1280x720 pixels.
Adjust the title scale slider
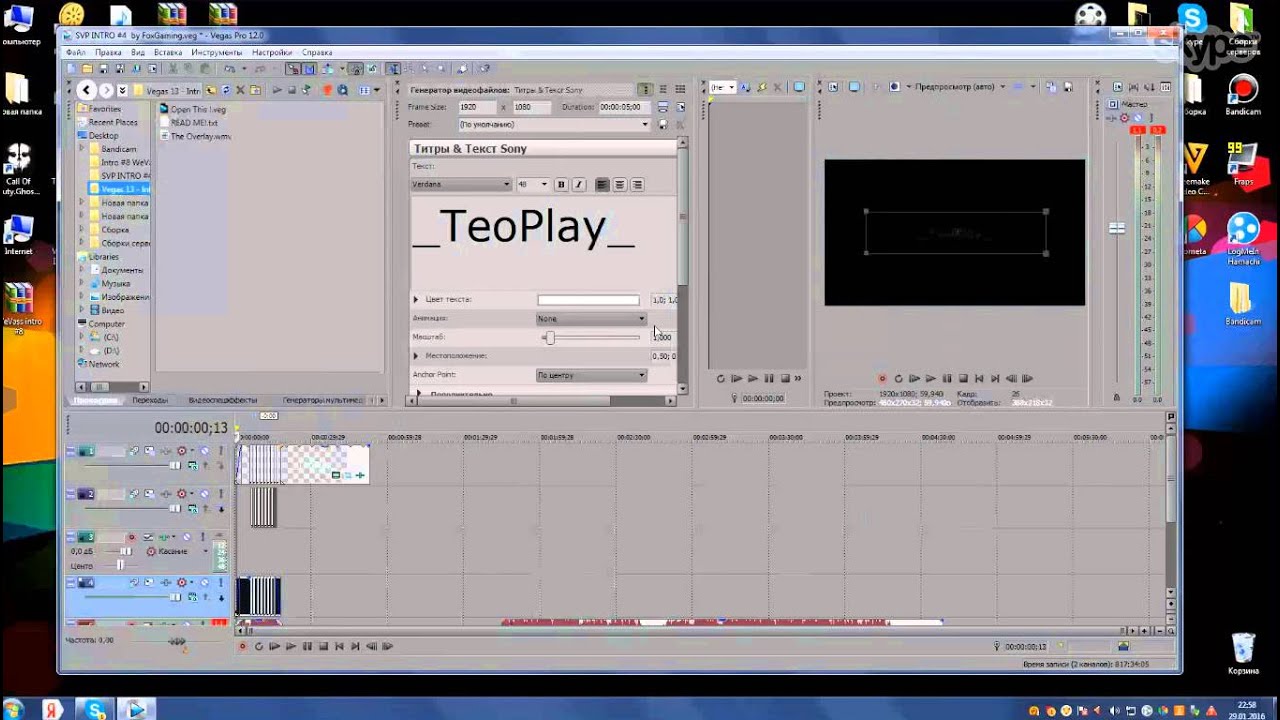549,337
